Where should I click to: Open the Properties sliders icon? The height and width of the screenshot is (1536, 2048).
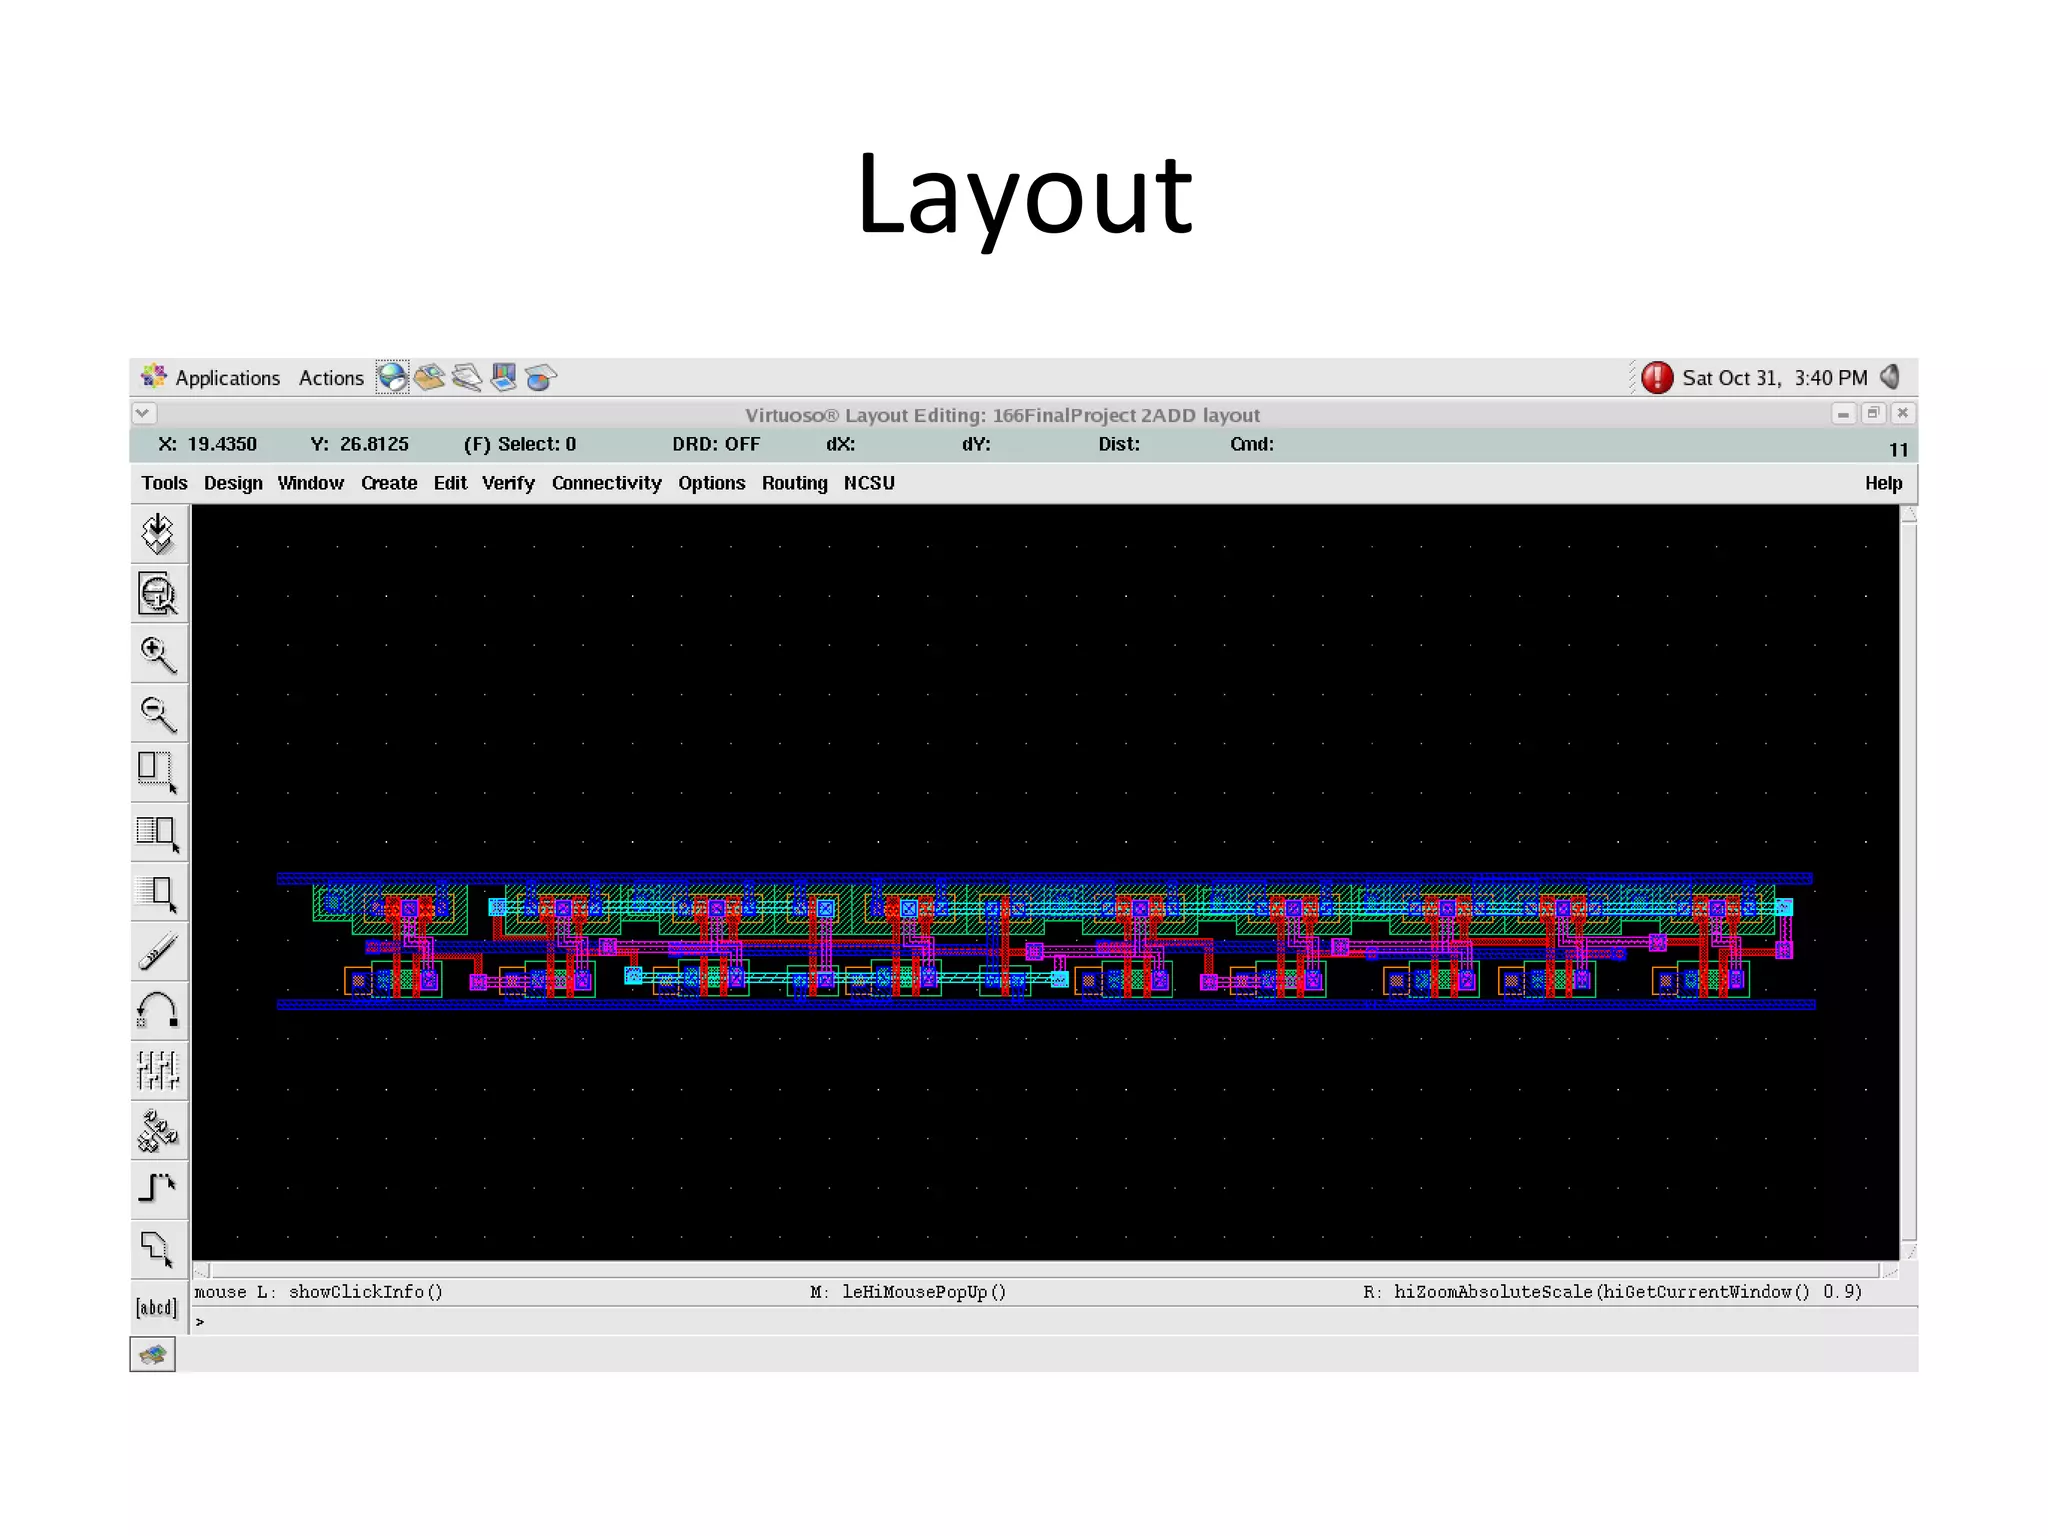point(158,1070)
